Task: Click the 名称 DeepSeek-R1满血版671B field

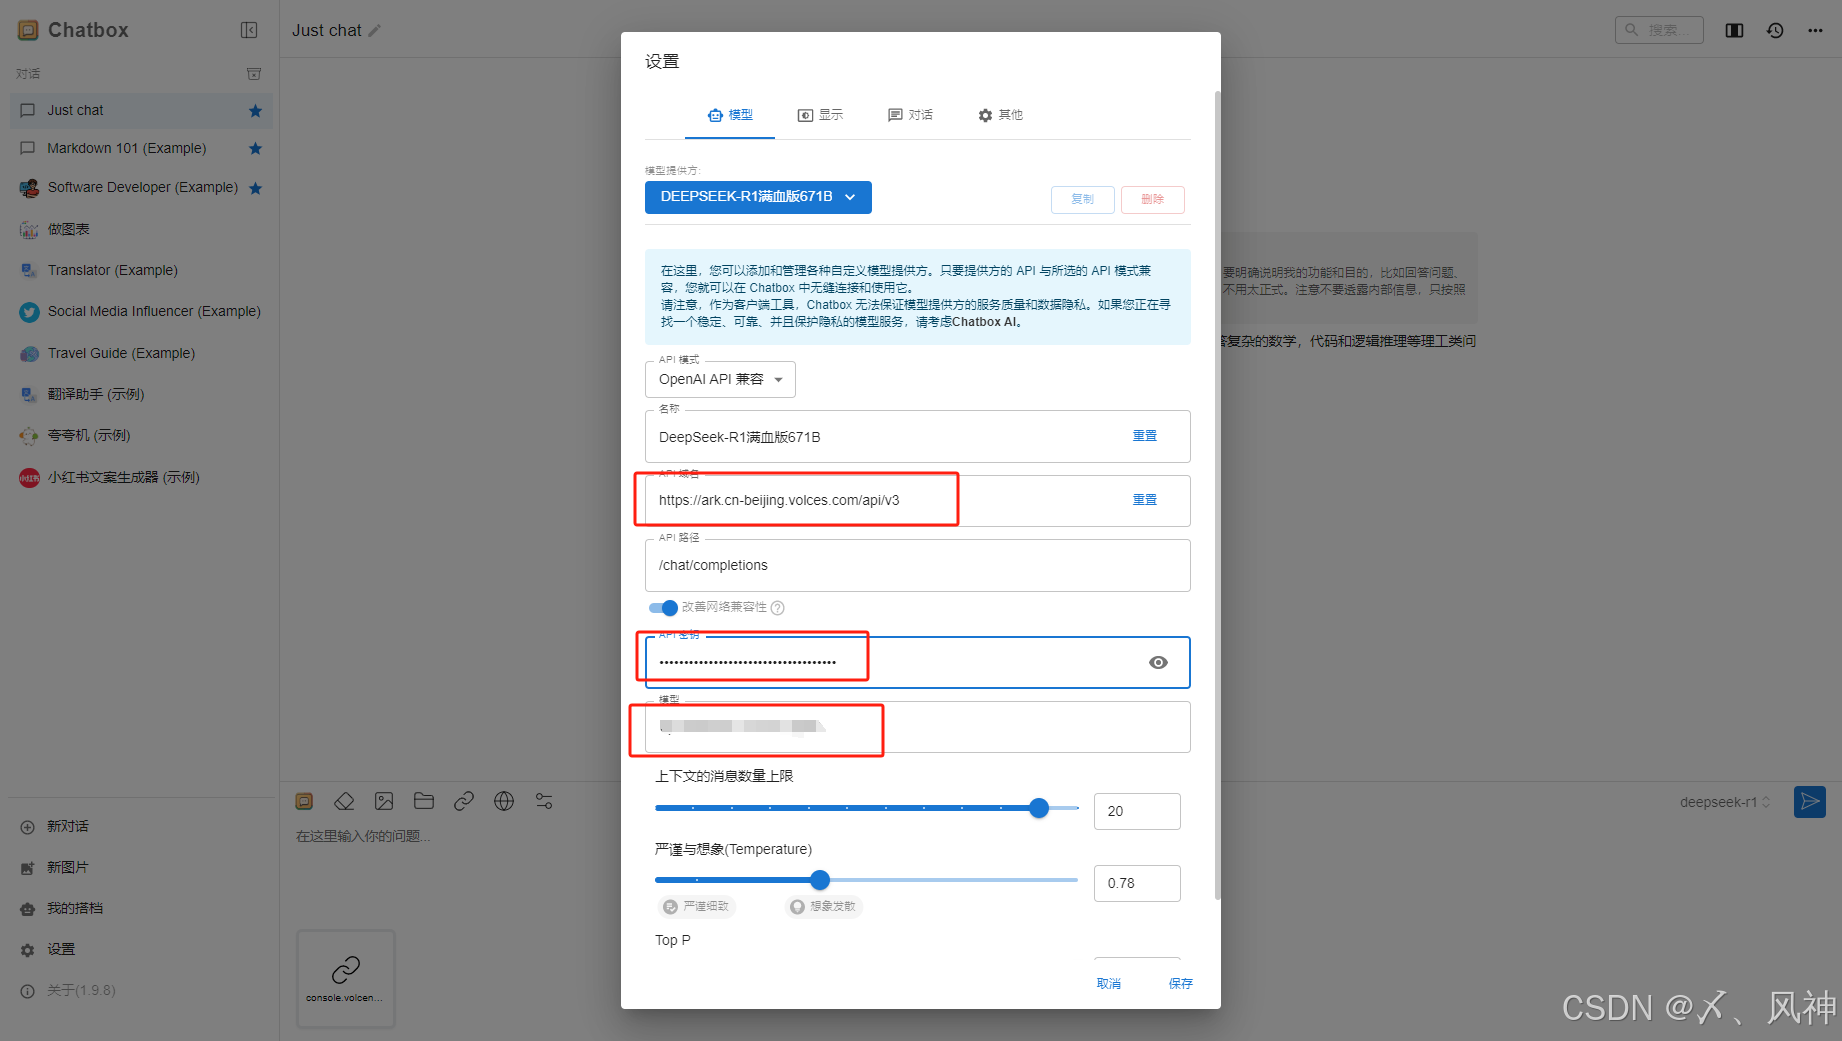Action: [918, 436]
